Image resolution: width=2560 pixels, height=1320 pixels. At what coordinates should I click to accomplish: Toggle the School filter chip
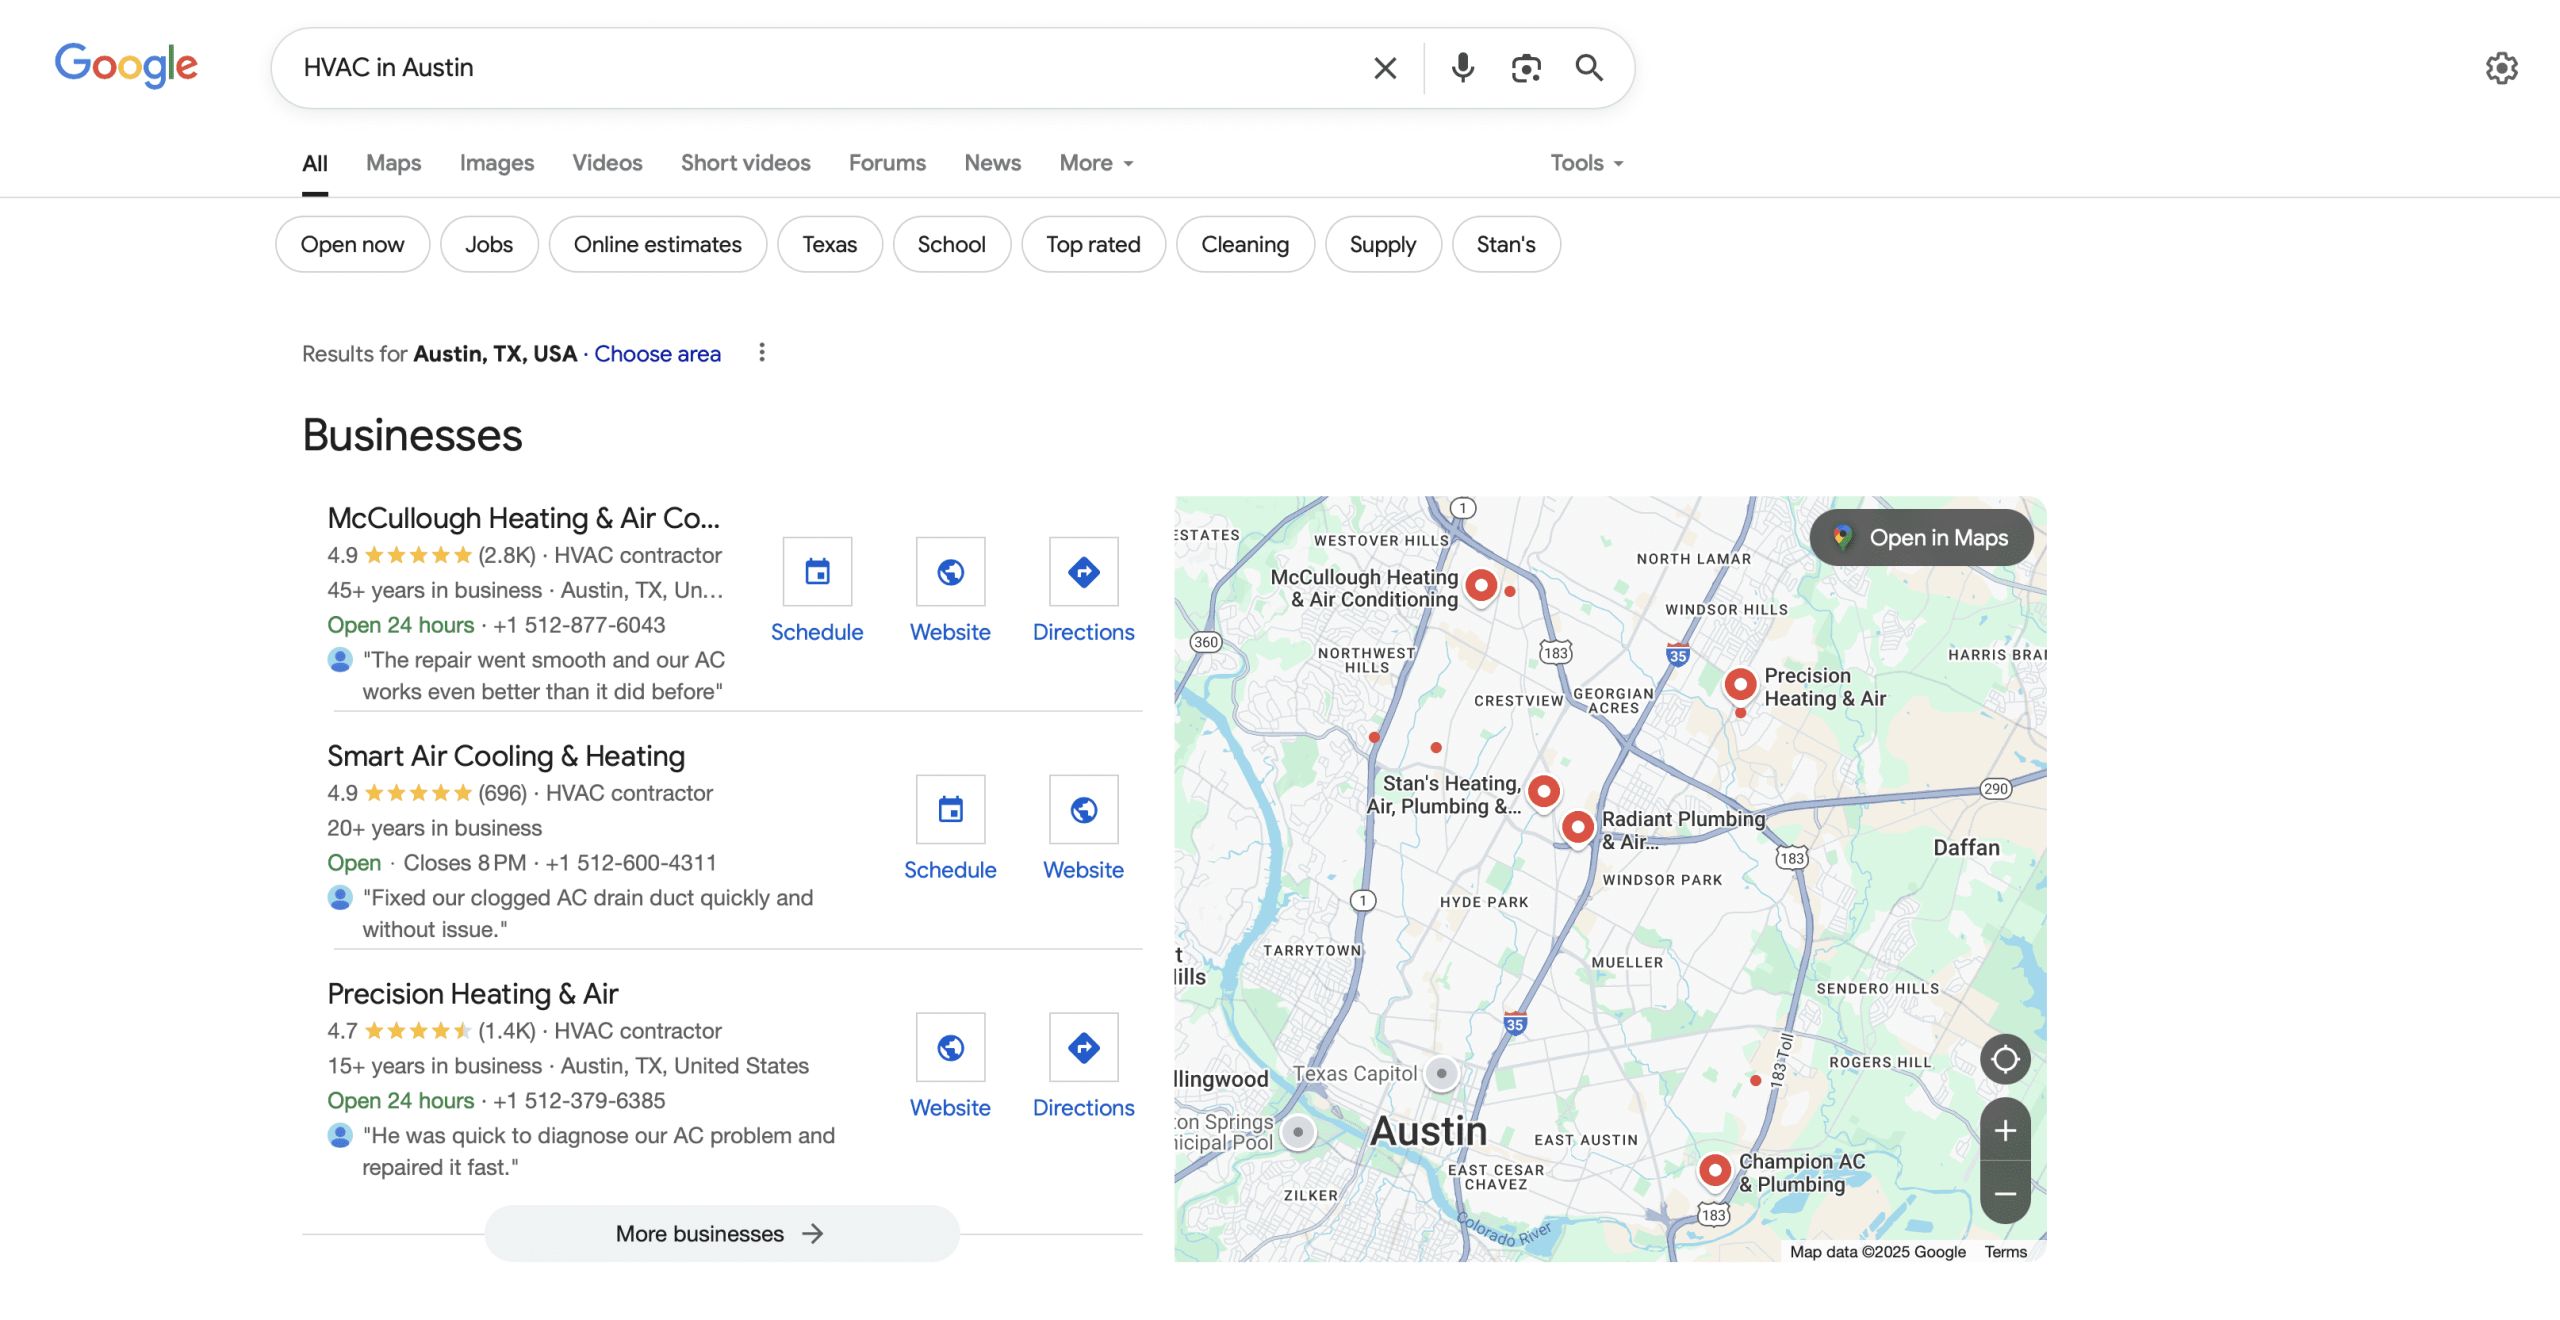pos(951,244)
